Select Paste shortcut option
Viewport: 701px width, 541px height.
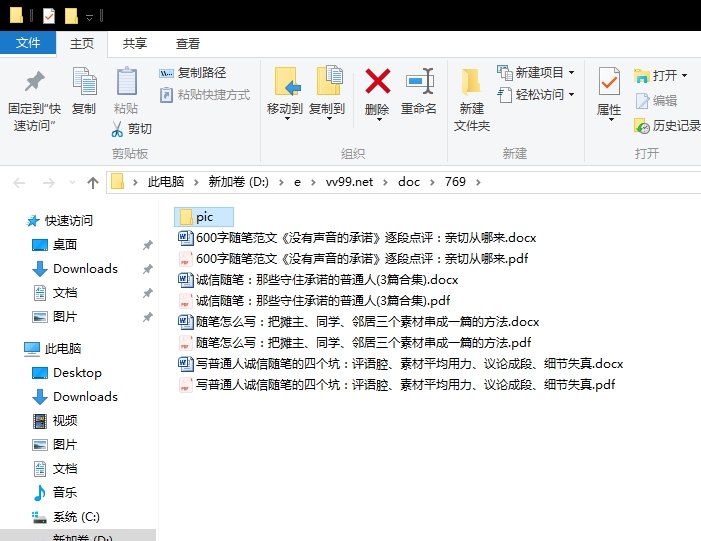pyautogui.click(x=205, y=95)
